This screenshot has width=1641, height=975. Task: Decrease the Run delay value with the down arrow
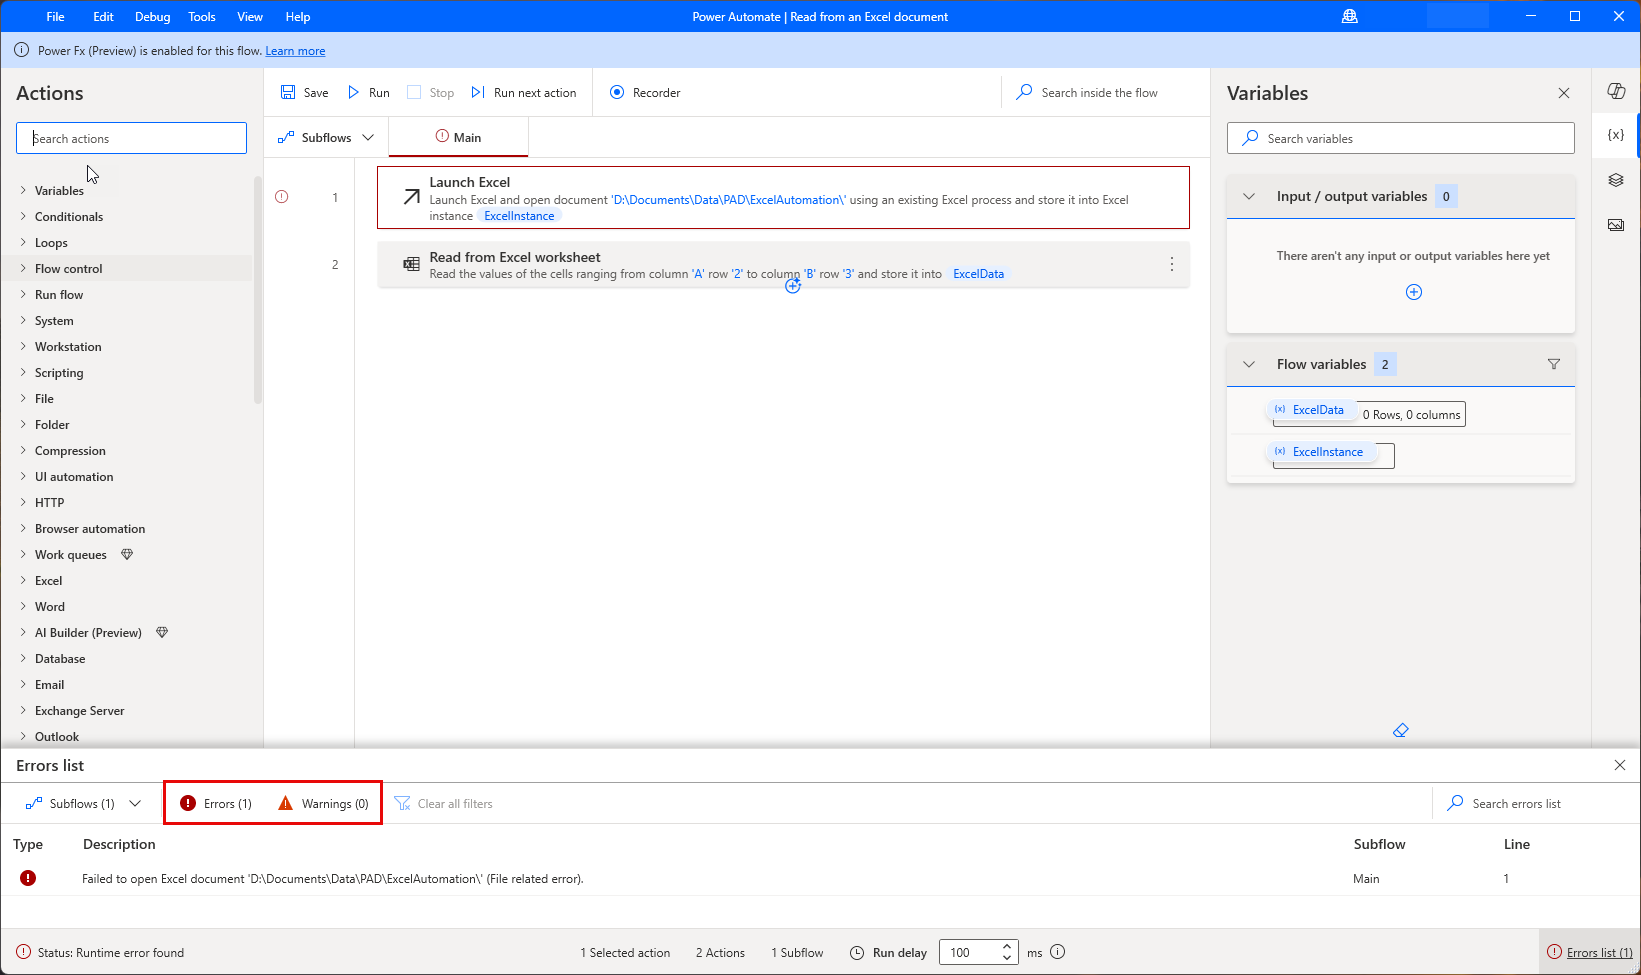[1007, 958]
